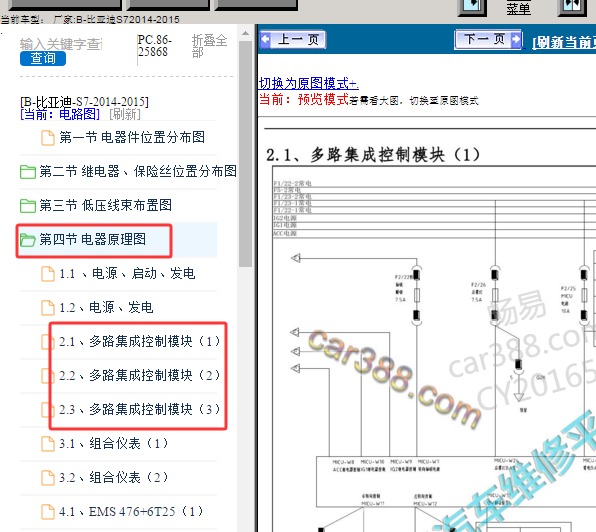This screenshot has height=532, width=596.
Task: Click page icon beside 4.1、EMS 476+6T25
Action: tap(48, 512)
